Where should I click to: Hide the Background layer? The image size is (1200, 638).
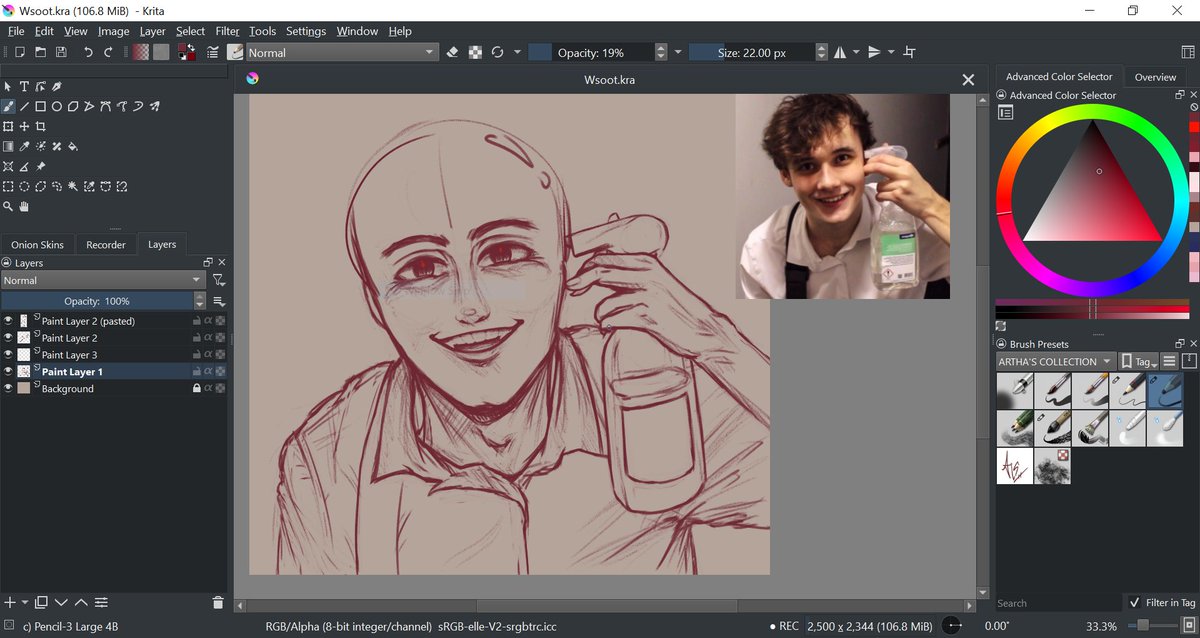click(x=8, y=389)
